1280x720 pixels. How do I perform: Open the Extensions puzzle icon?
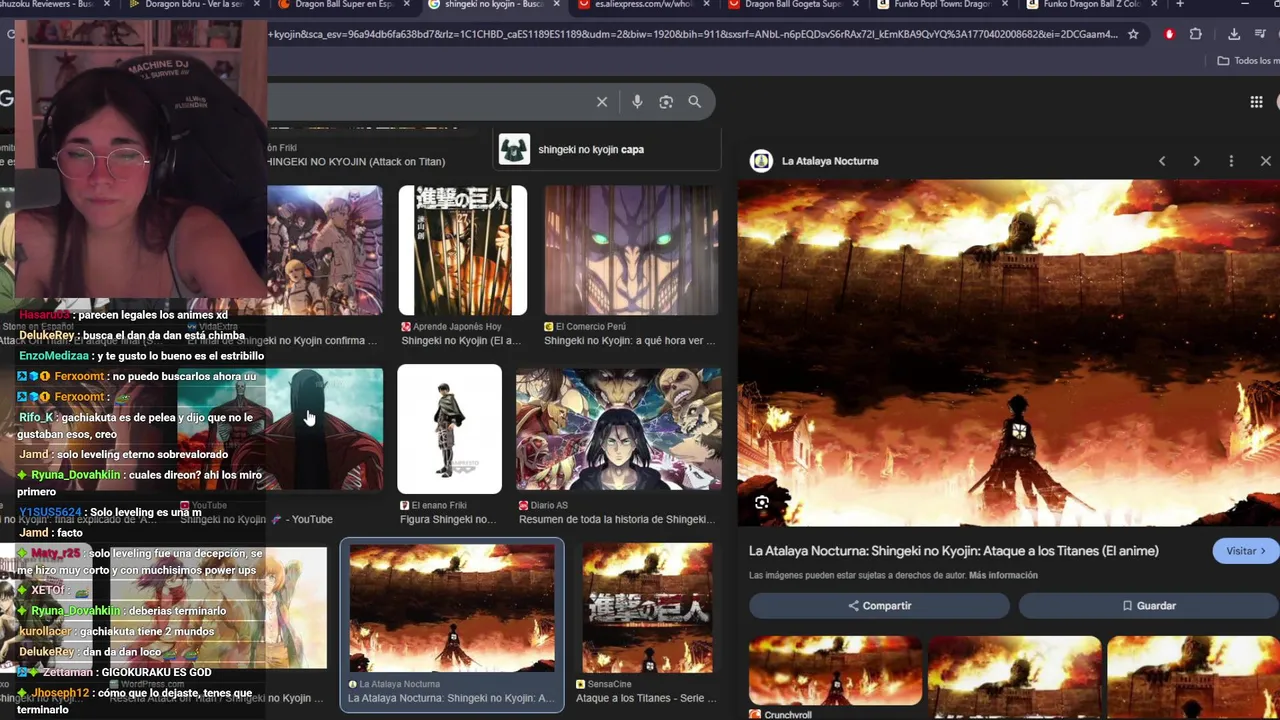click(x=1195, y=34)
